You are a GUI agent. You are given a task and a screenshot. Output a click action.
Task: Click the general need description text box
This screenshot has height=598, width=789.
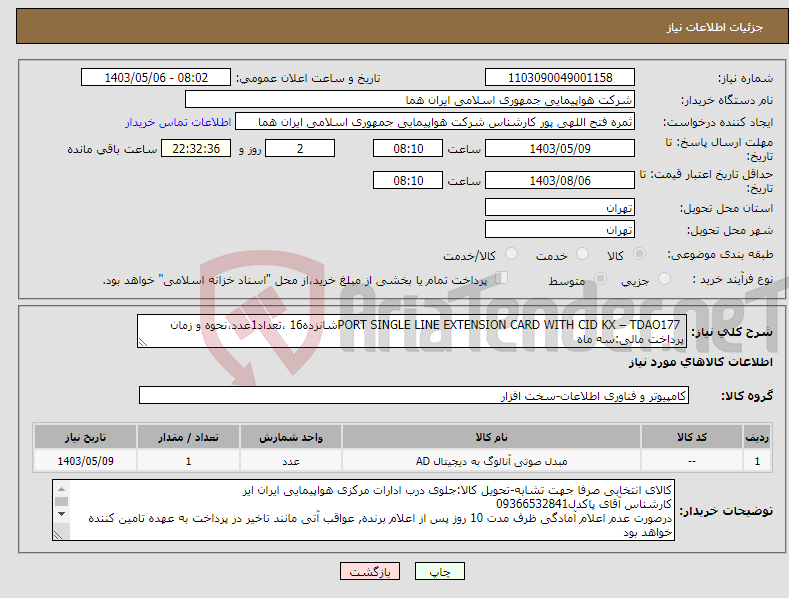(412, 331)
